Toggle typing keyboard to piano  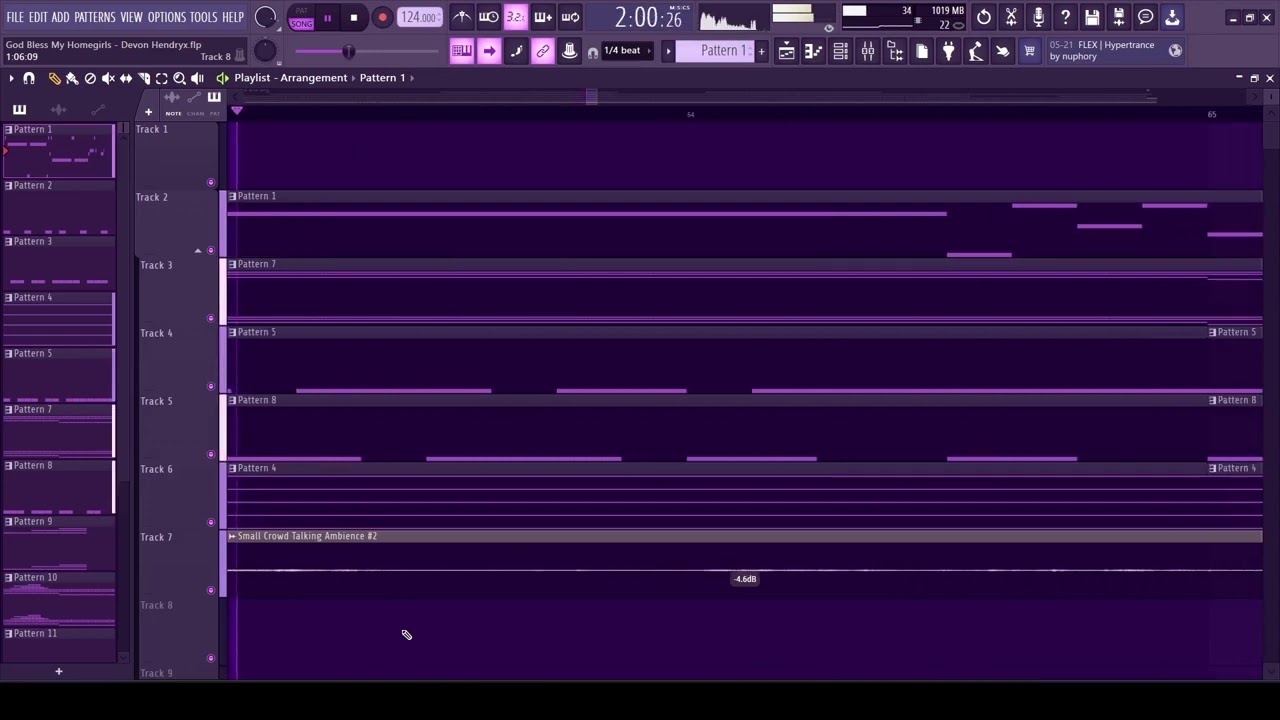[461, 51]
